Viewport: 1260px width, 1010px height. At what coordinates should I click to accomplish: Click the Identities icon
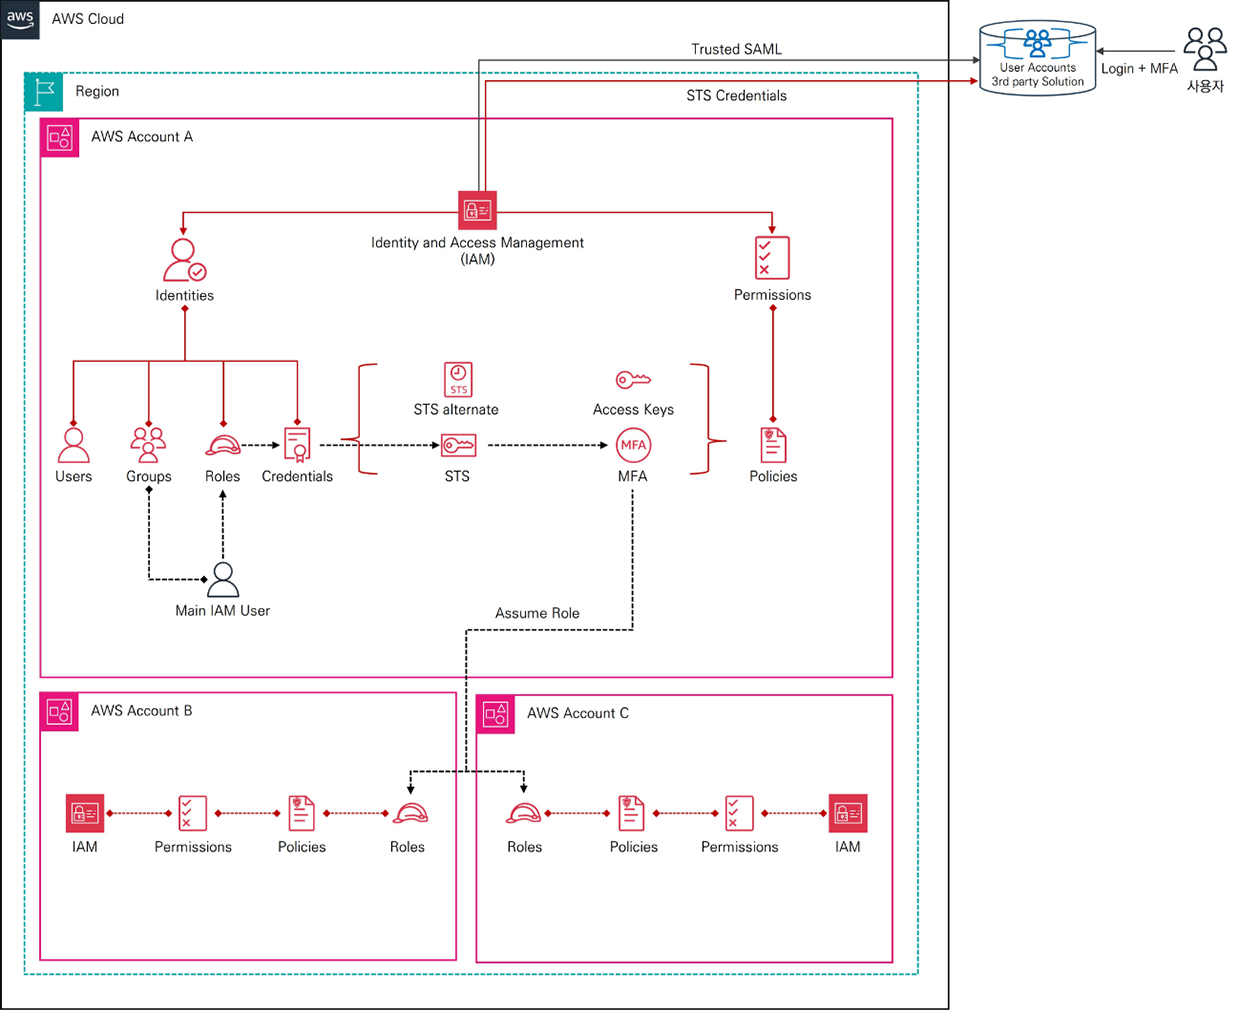point(184,260)
